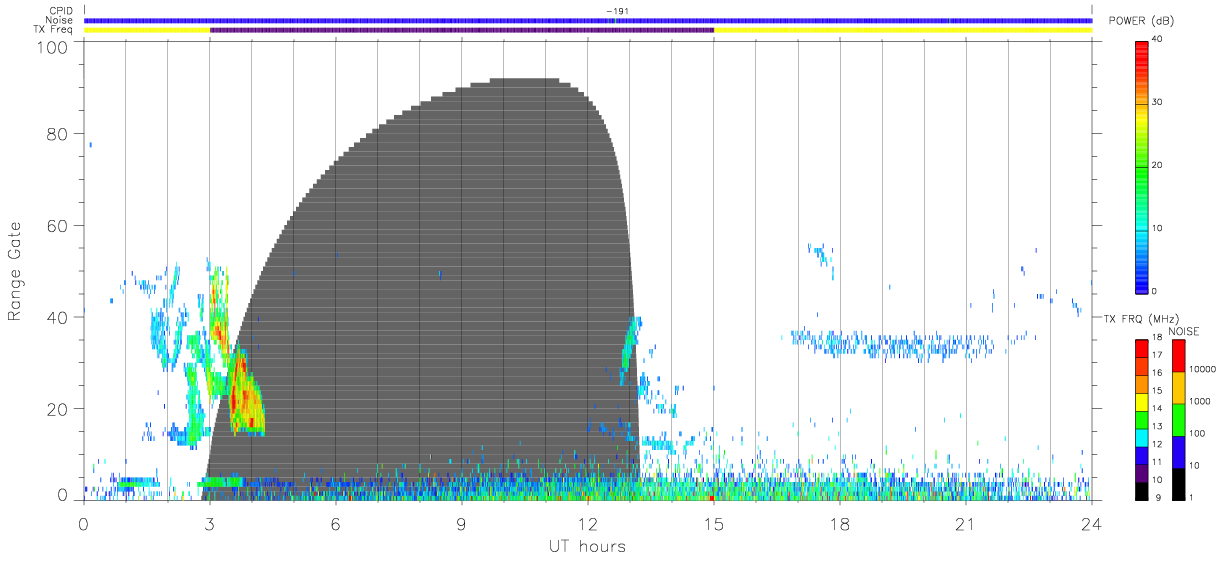The image size is (1228, 567).
Task: Click the purple segment of TX Freq strip
Action: coord(462,30)
